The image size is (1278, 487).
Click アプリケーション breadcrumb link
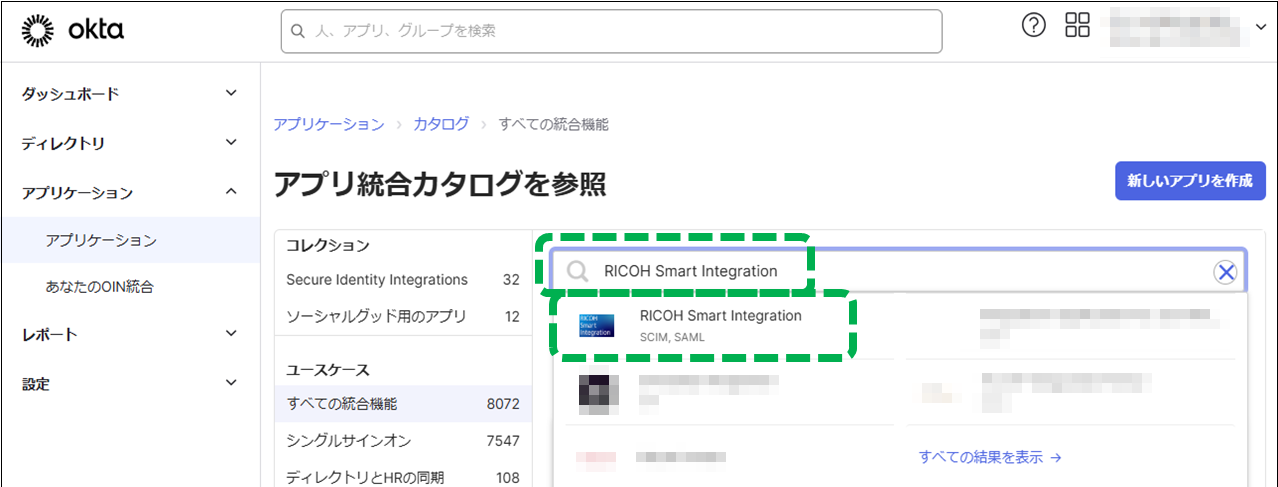point(329,124)
